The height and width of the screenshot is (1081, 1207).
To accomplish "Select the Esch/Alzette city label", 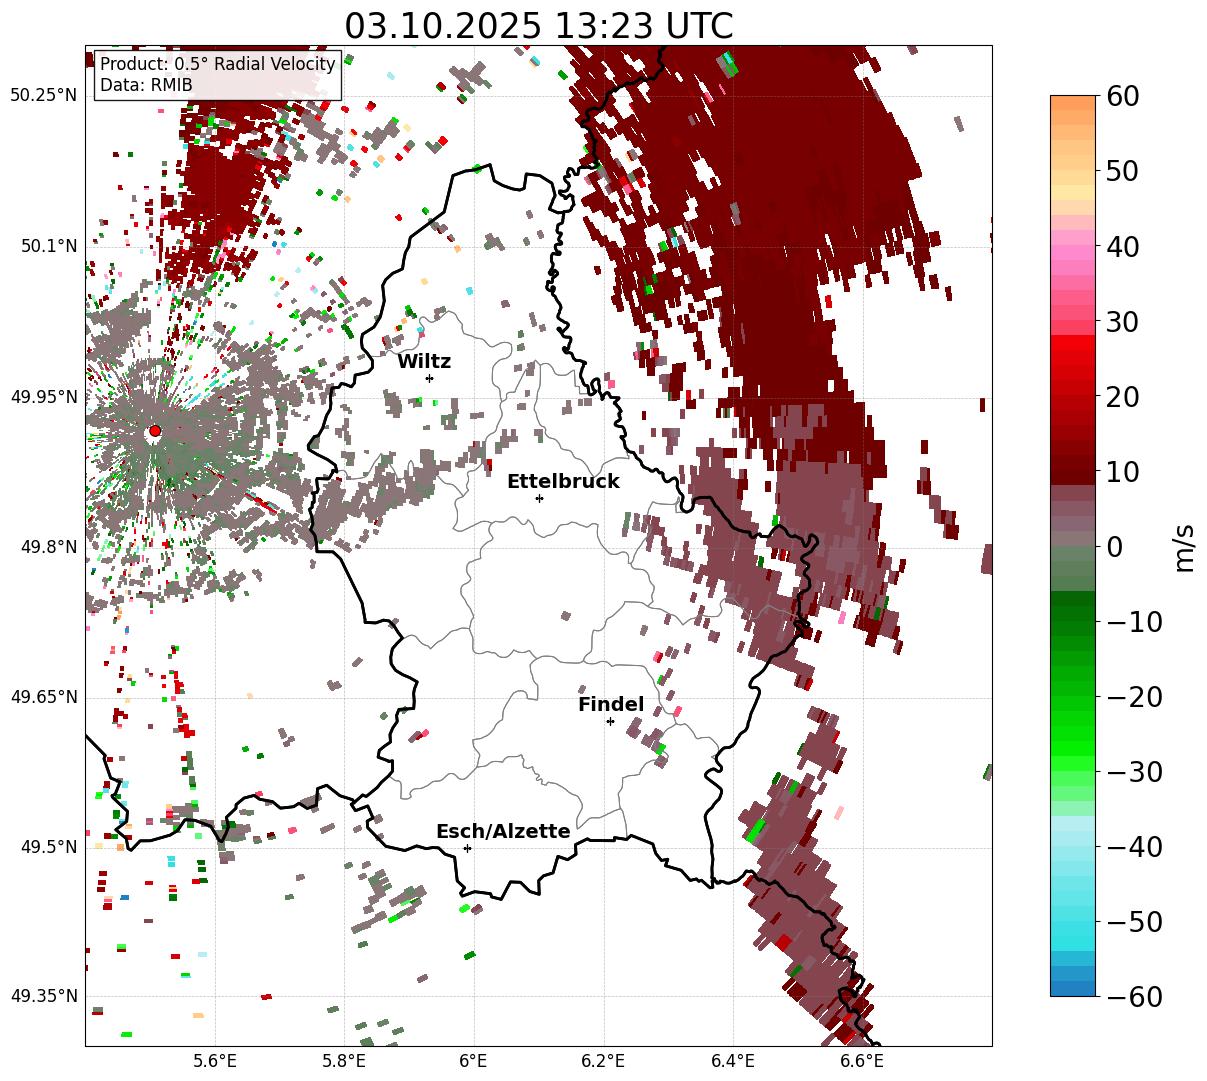I will 503,832.
